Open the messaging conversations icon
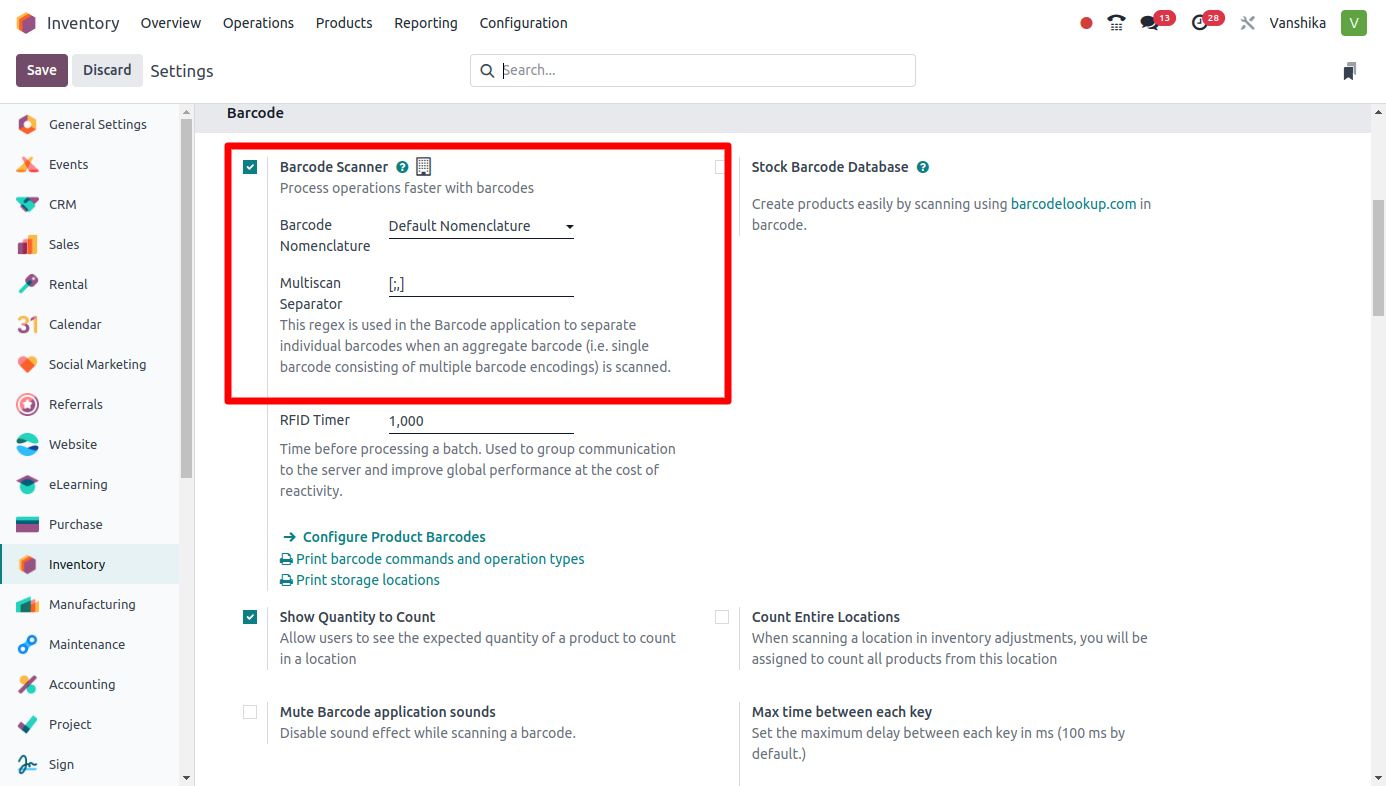The height and width of the screenshot is (786, 1386). coord(1148,22)
